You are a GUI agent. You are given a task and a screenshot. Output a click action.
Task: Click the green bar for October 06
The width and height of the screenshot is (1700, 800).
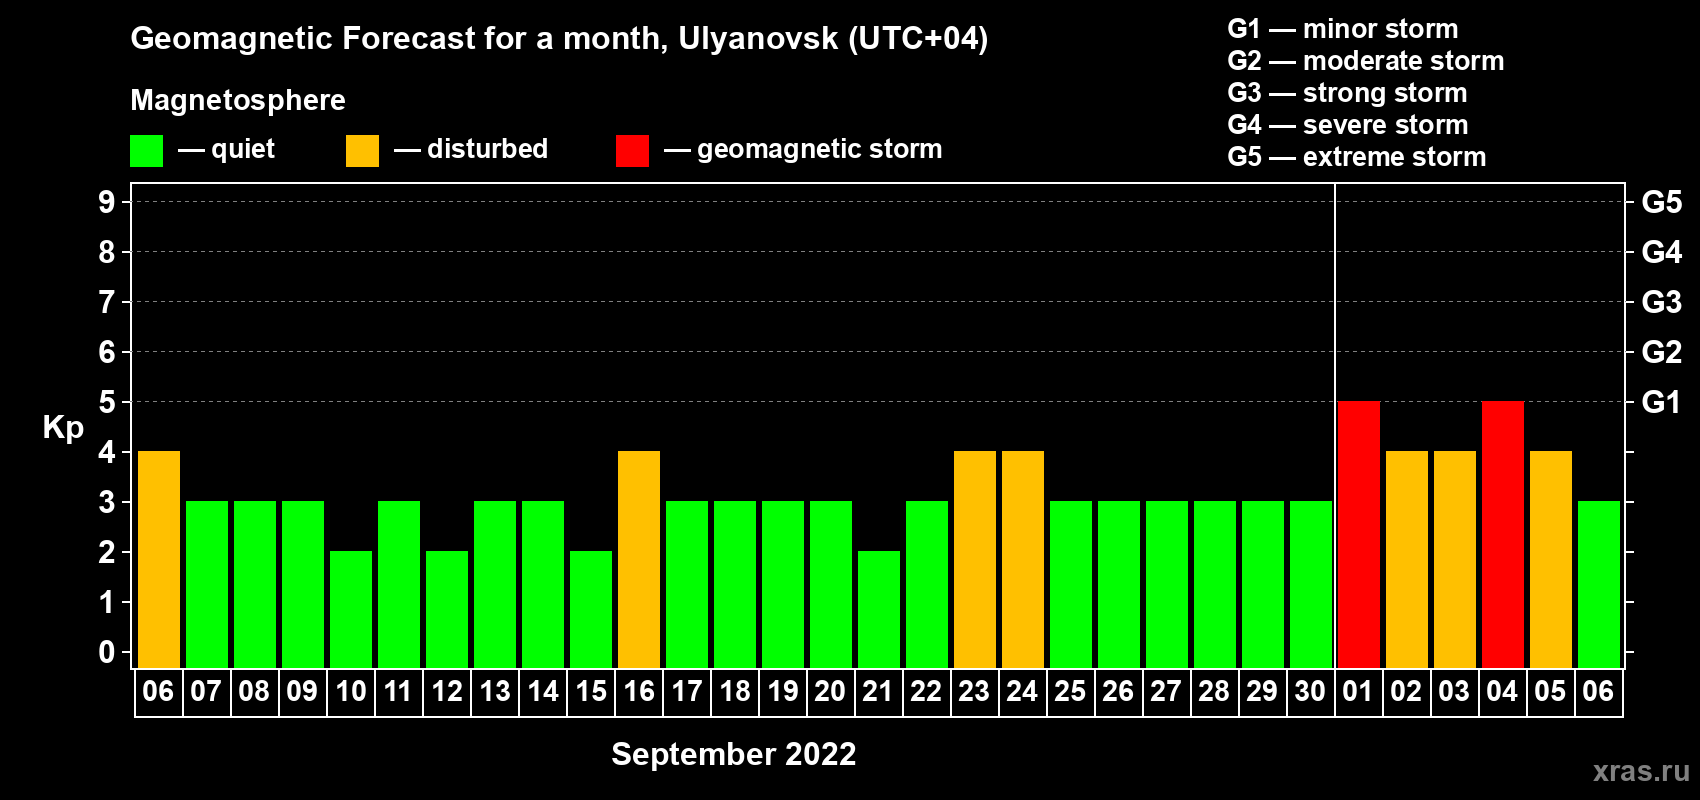[1599, 585]
